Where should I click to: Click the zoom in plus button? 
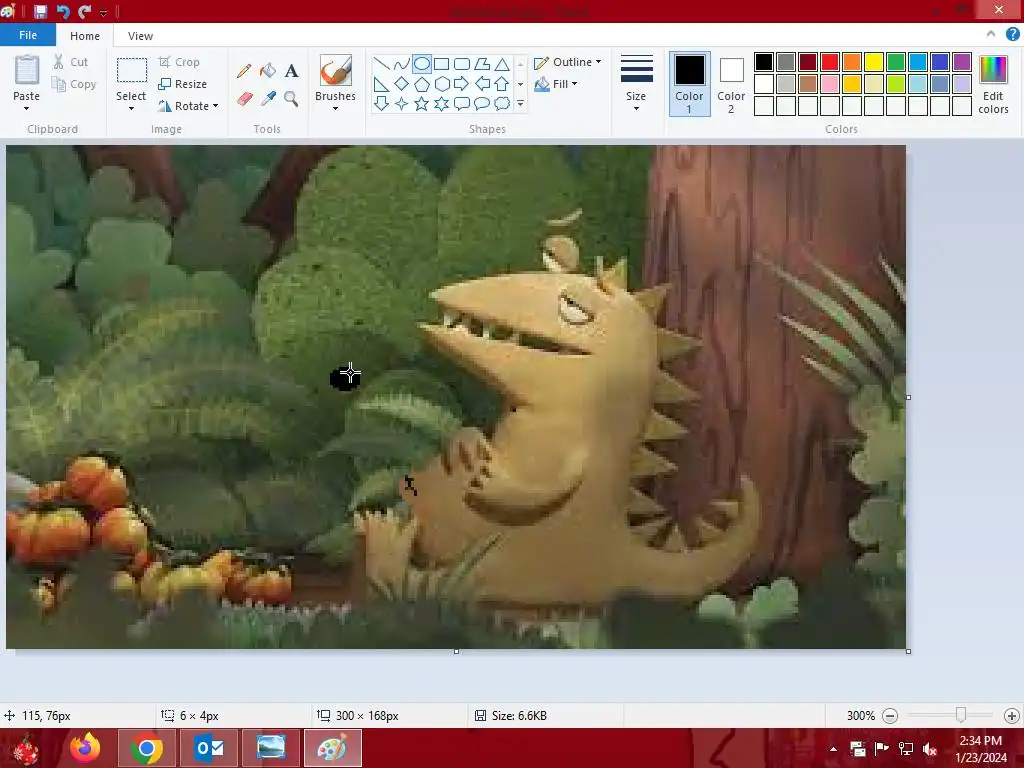(1012, 716)
